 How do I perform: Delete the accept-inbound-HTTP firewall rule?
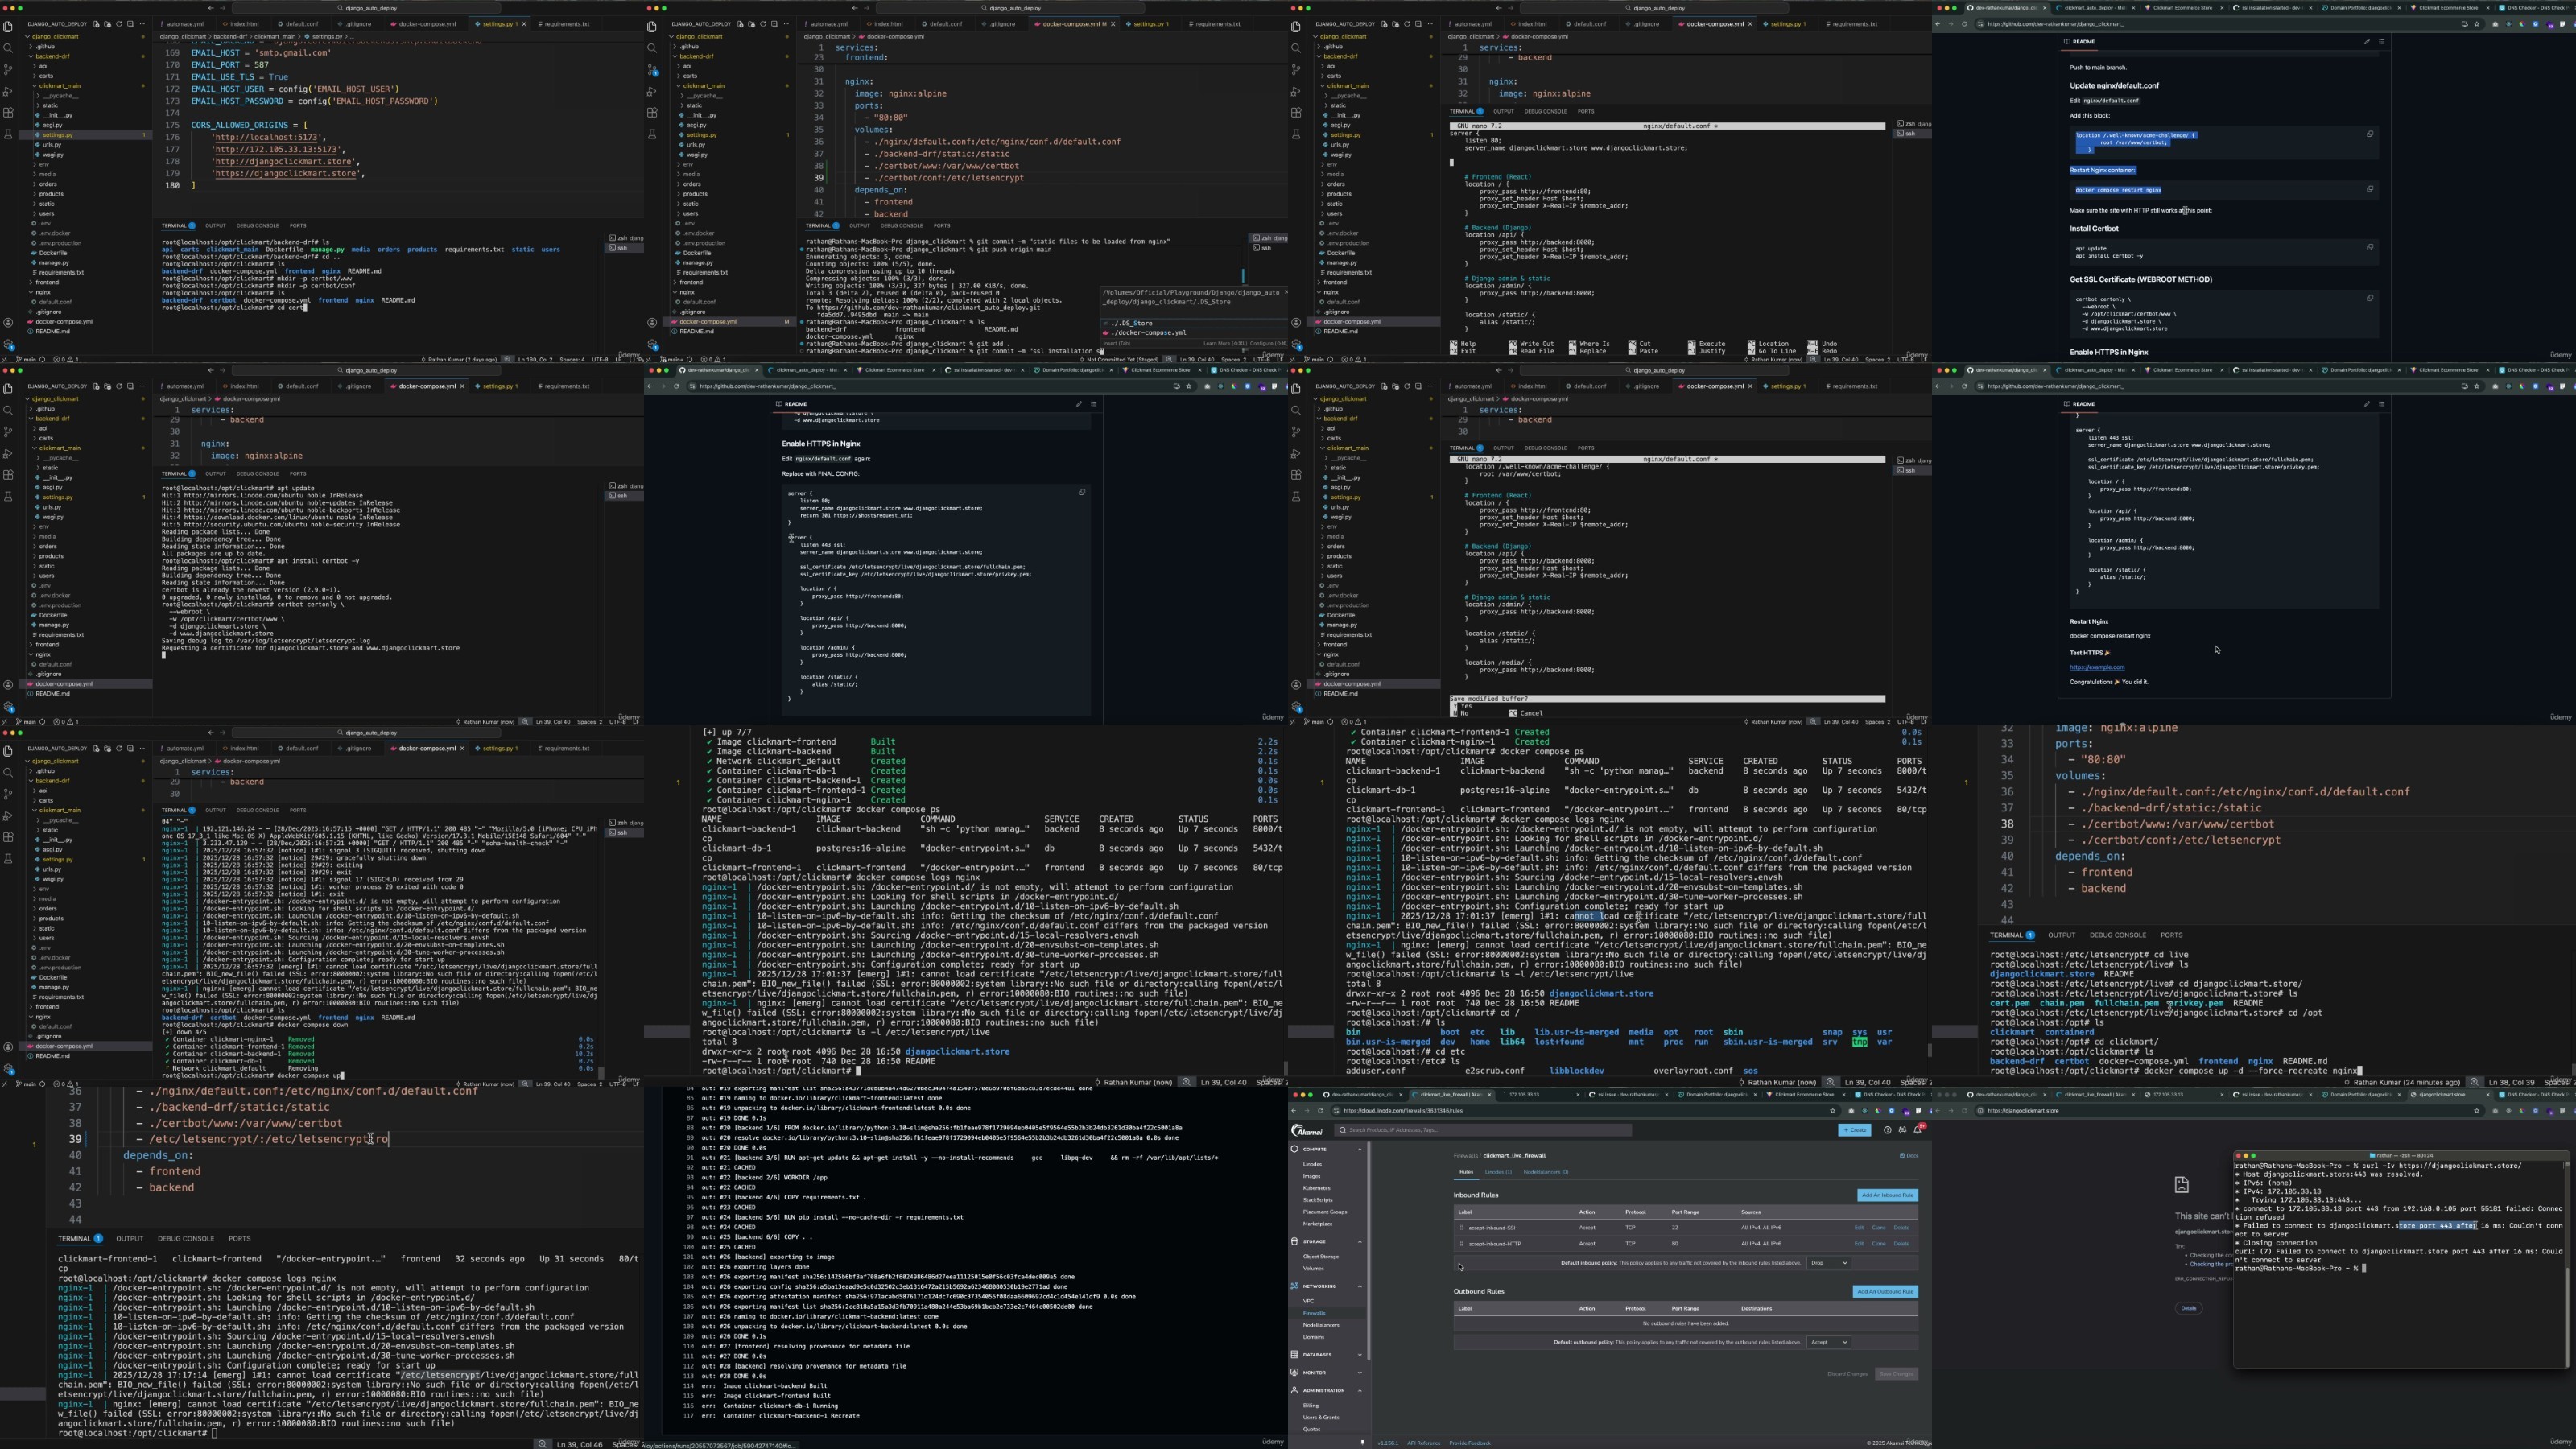1901,1244
